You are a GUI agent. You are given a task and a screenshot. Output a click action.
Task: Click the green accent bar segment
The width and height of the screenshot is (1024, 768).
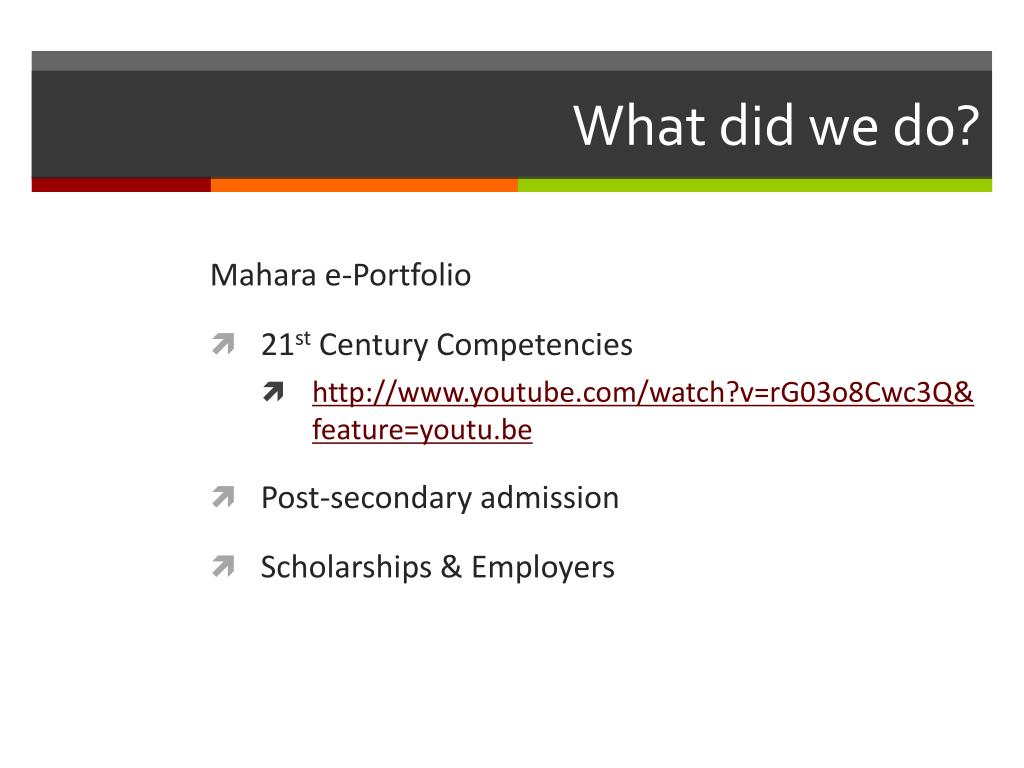click(755, 185)
